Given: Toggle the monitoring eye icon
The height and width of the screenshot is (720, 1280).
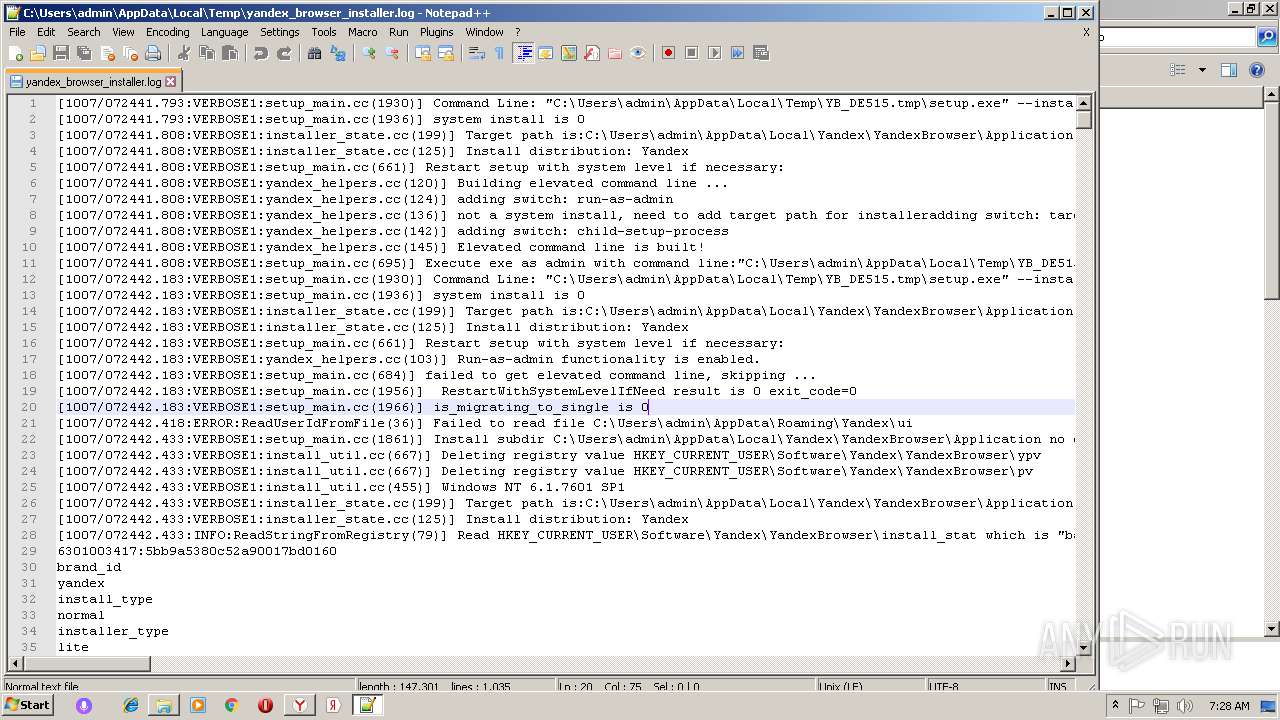Looking at the screenshot, I should (637, 53).
